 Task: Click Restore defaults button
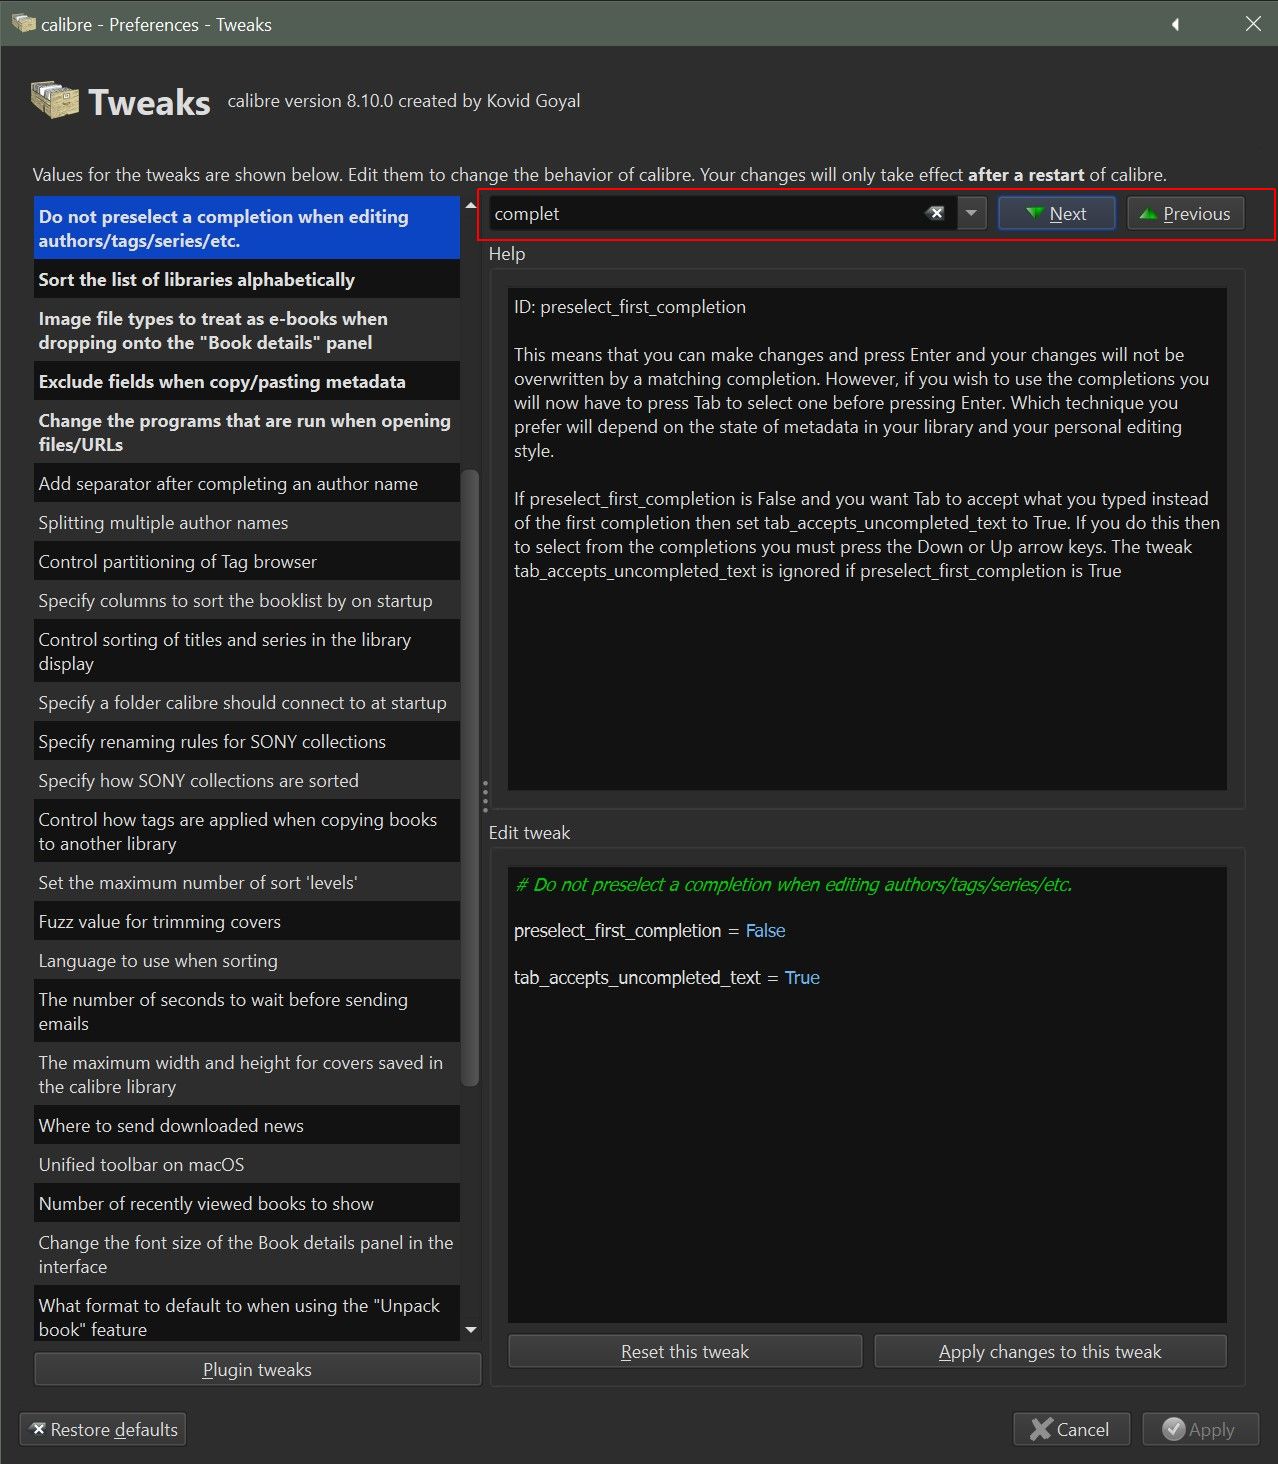click(103, 1430)
